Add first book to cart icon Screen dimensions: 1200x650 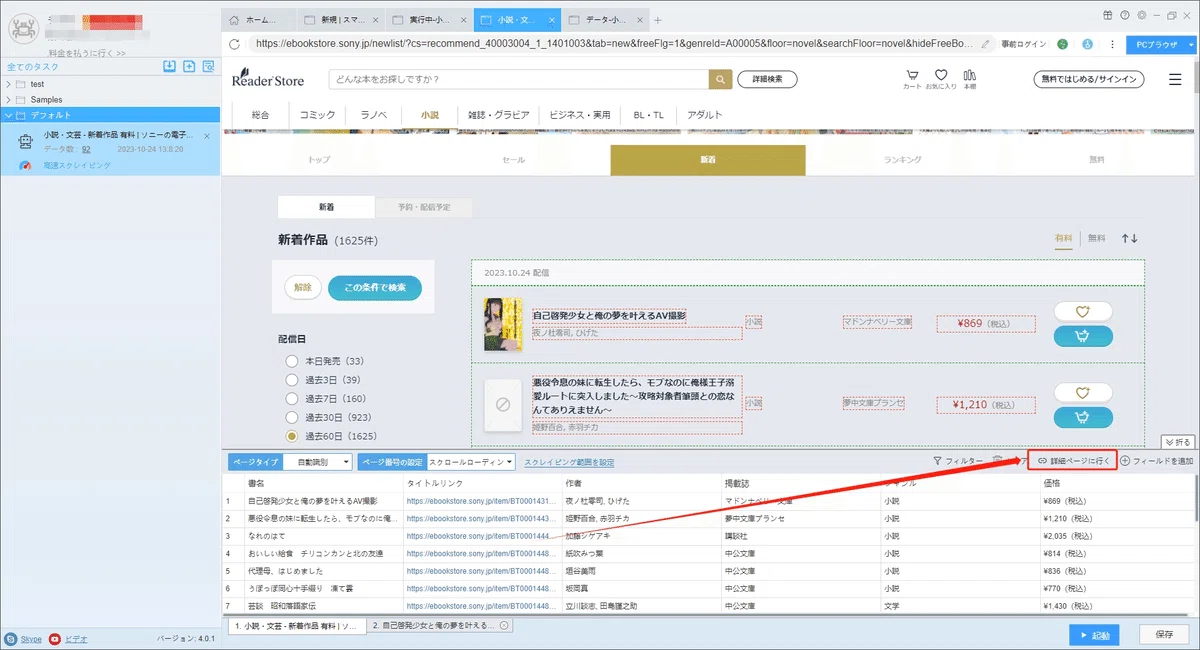[x=1083, y=336]
